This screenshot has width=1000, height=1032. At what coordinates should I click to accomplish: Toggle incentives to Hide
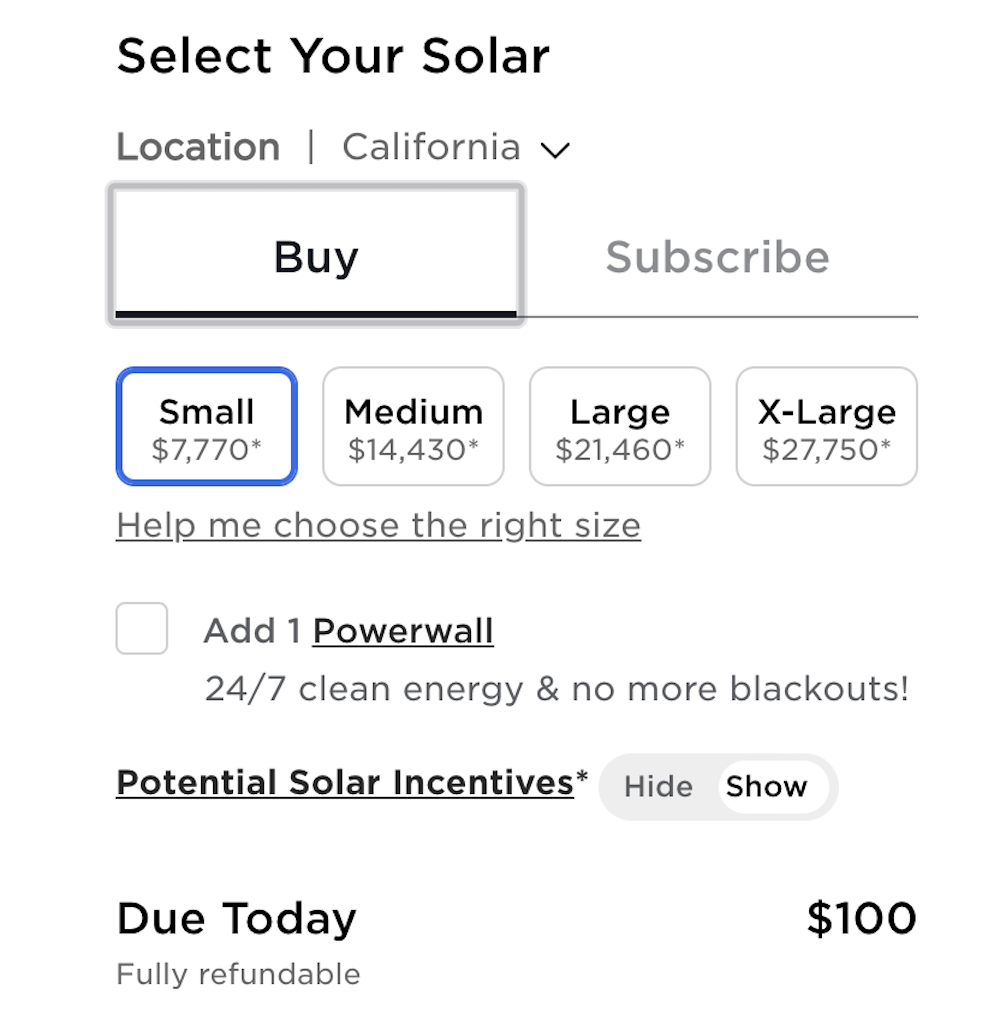658,787
